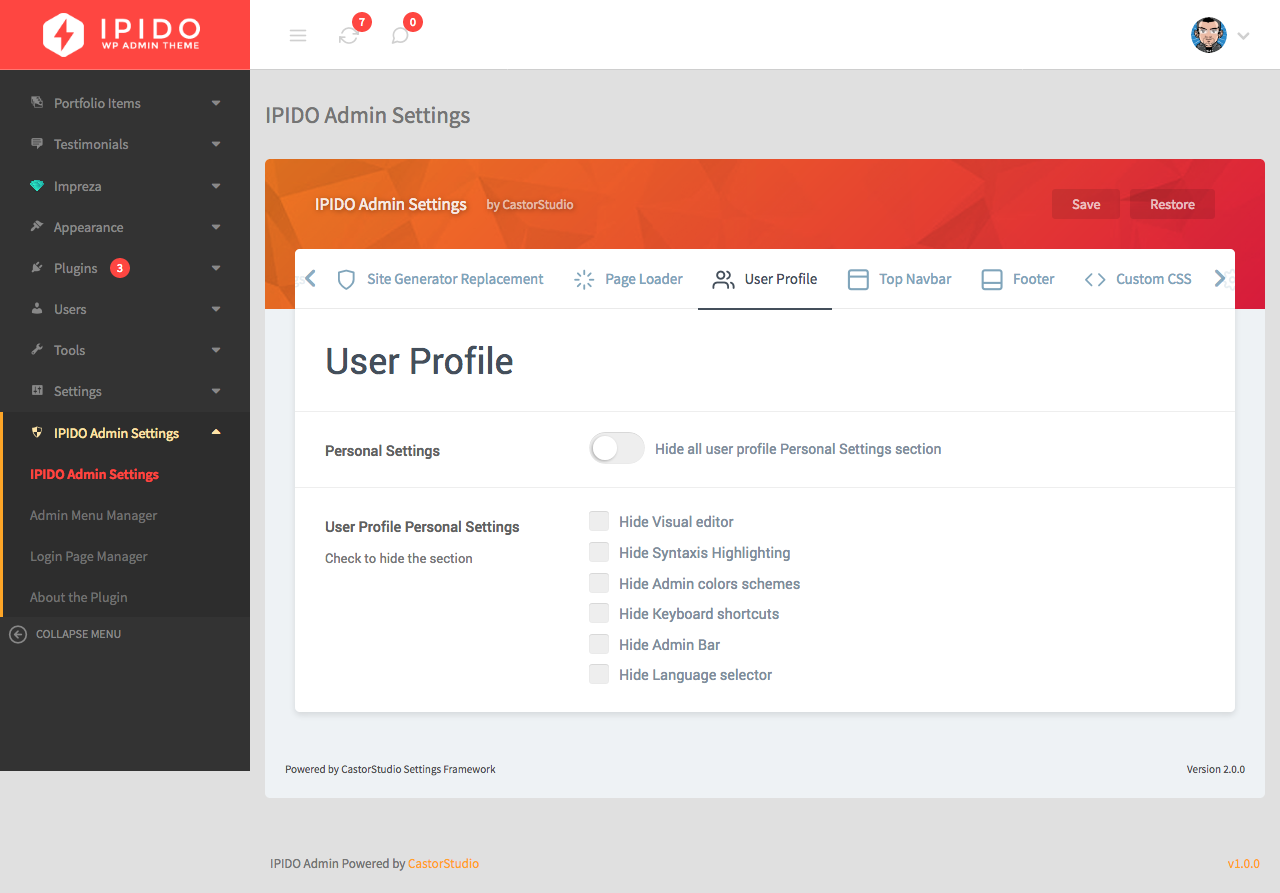Switch to the Site Generator Replacement tab
Viewport: 1280px width, 893px height.
click(x=440, y=279)
